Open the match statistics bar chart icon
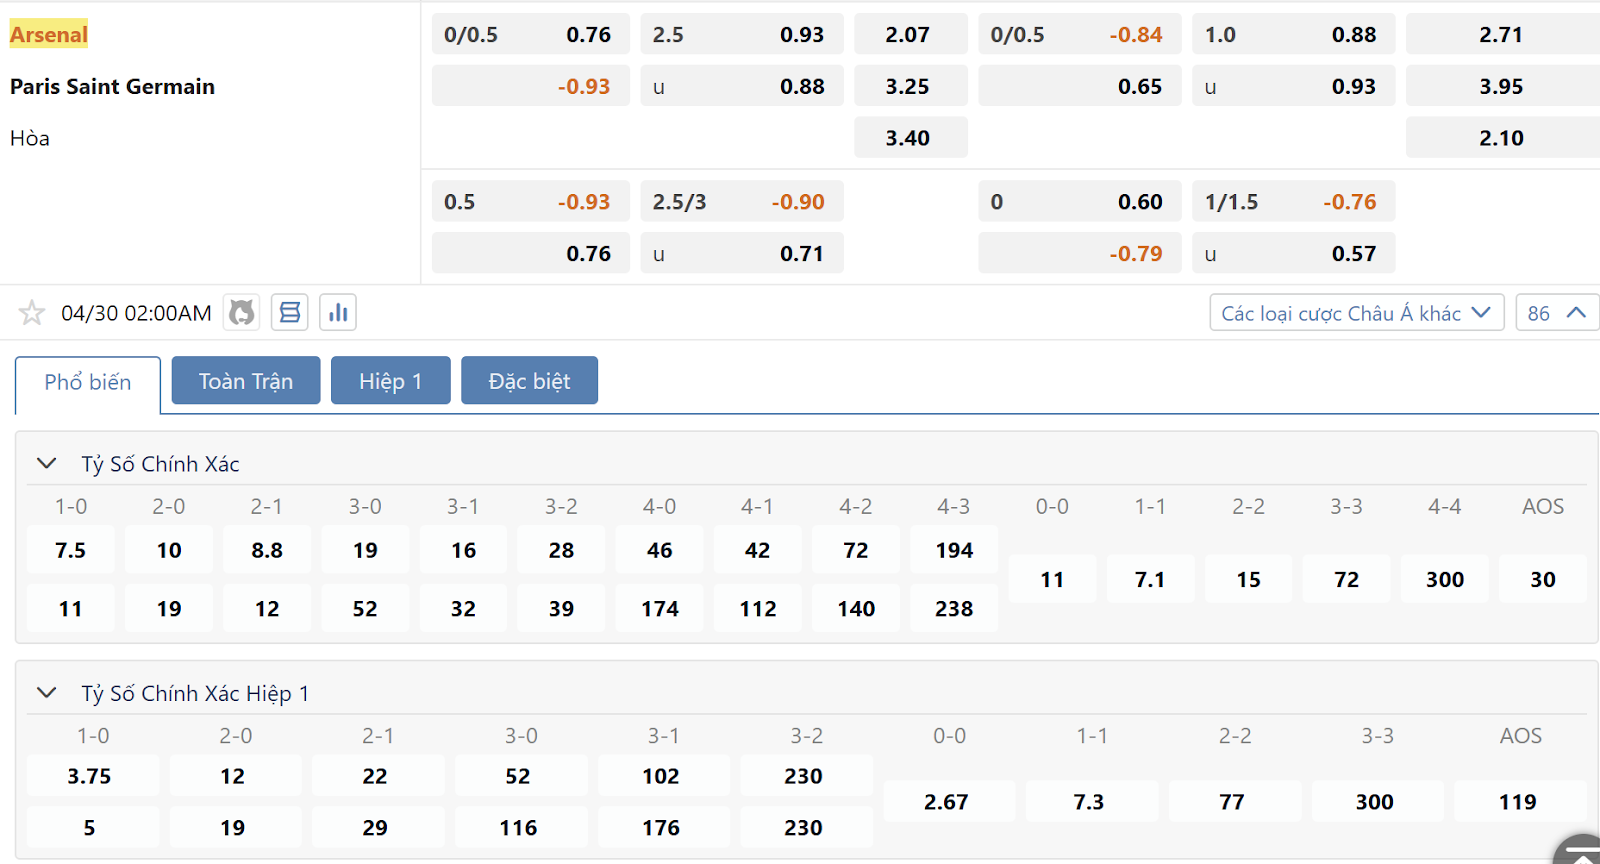Screen dimensions: 1600x864 (x=338, y=313)
